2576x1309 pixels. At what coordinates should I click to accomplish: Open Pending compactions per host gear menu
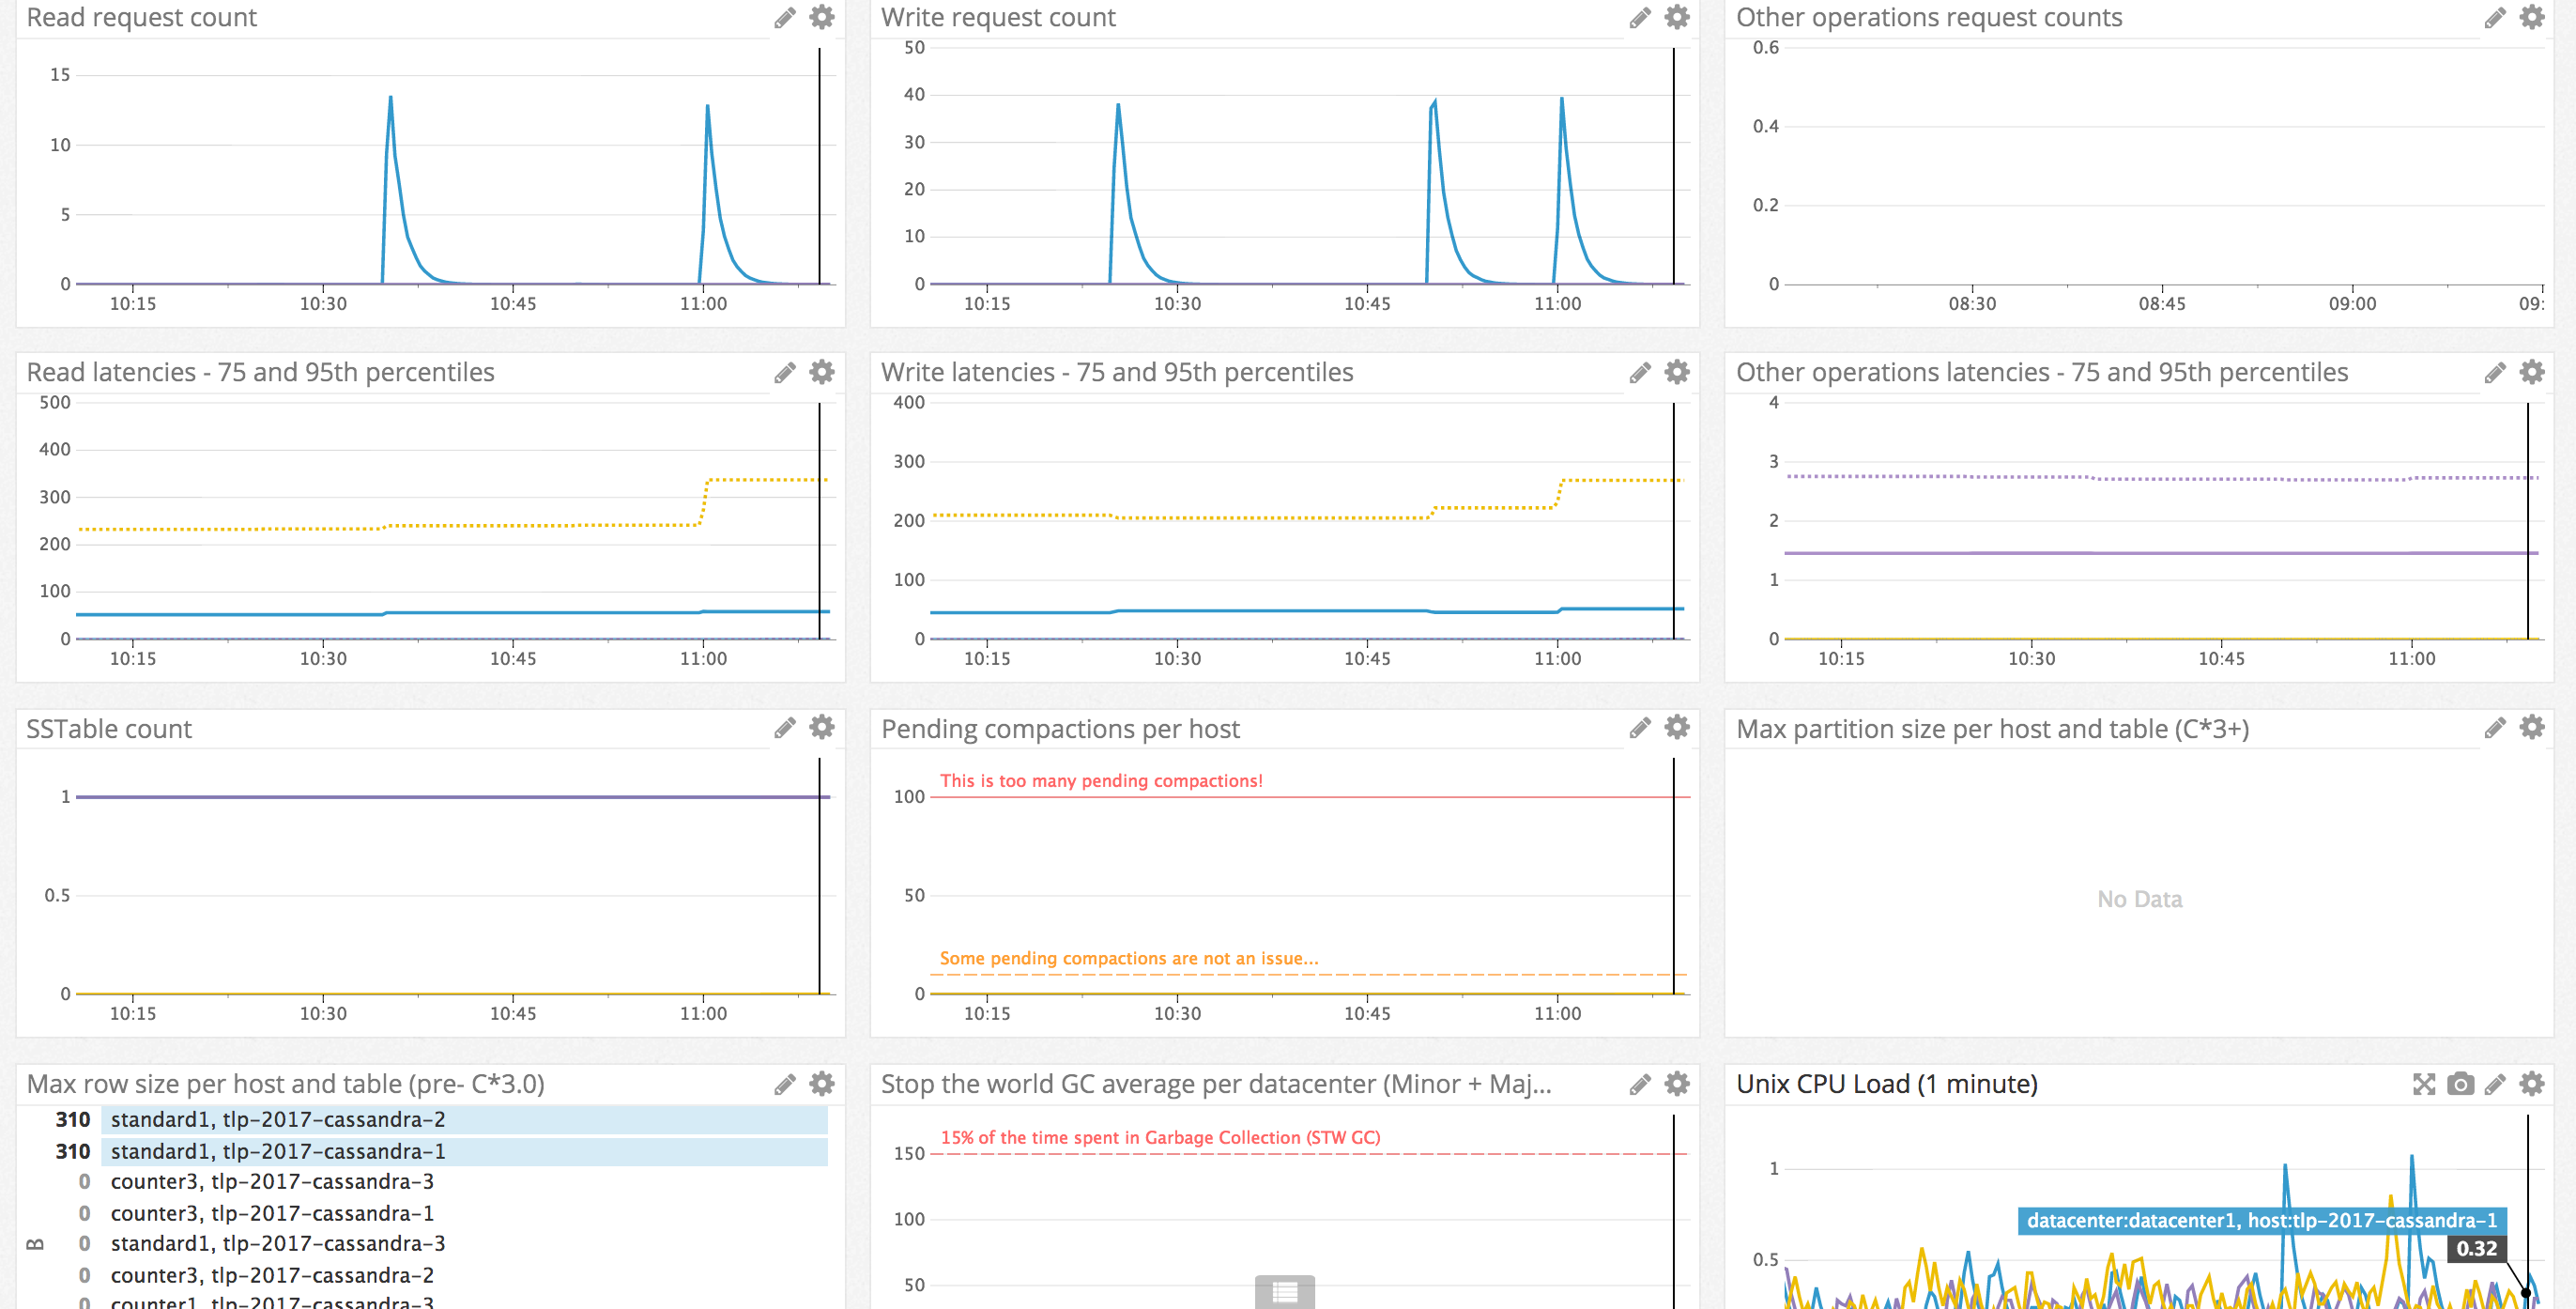1677,727
